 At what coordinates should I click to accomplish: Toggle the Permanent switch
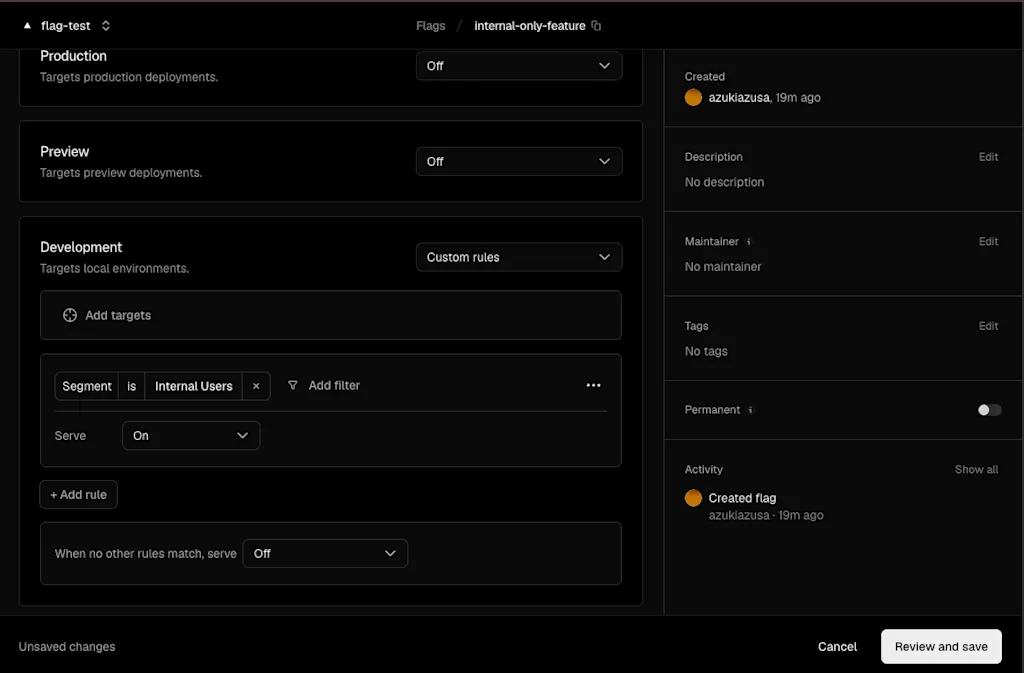point(989,410)
